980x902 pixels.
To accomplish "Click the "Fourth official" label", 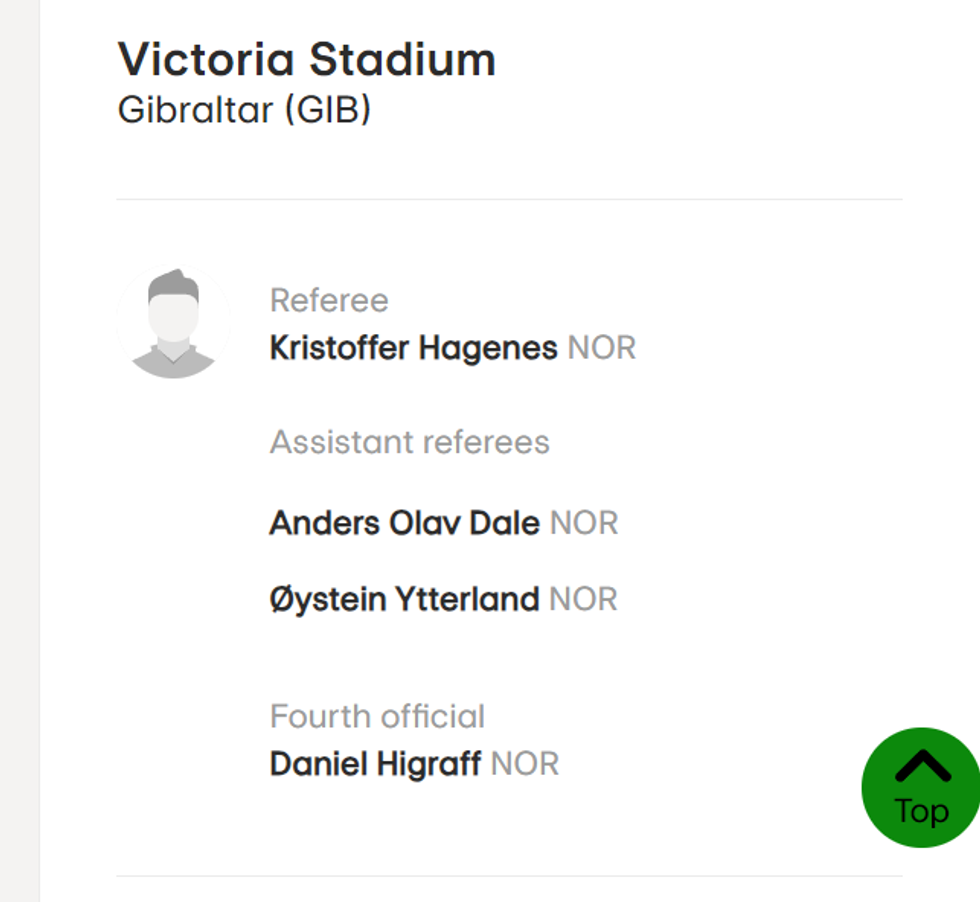I will (377, 716).
